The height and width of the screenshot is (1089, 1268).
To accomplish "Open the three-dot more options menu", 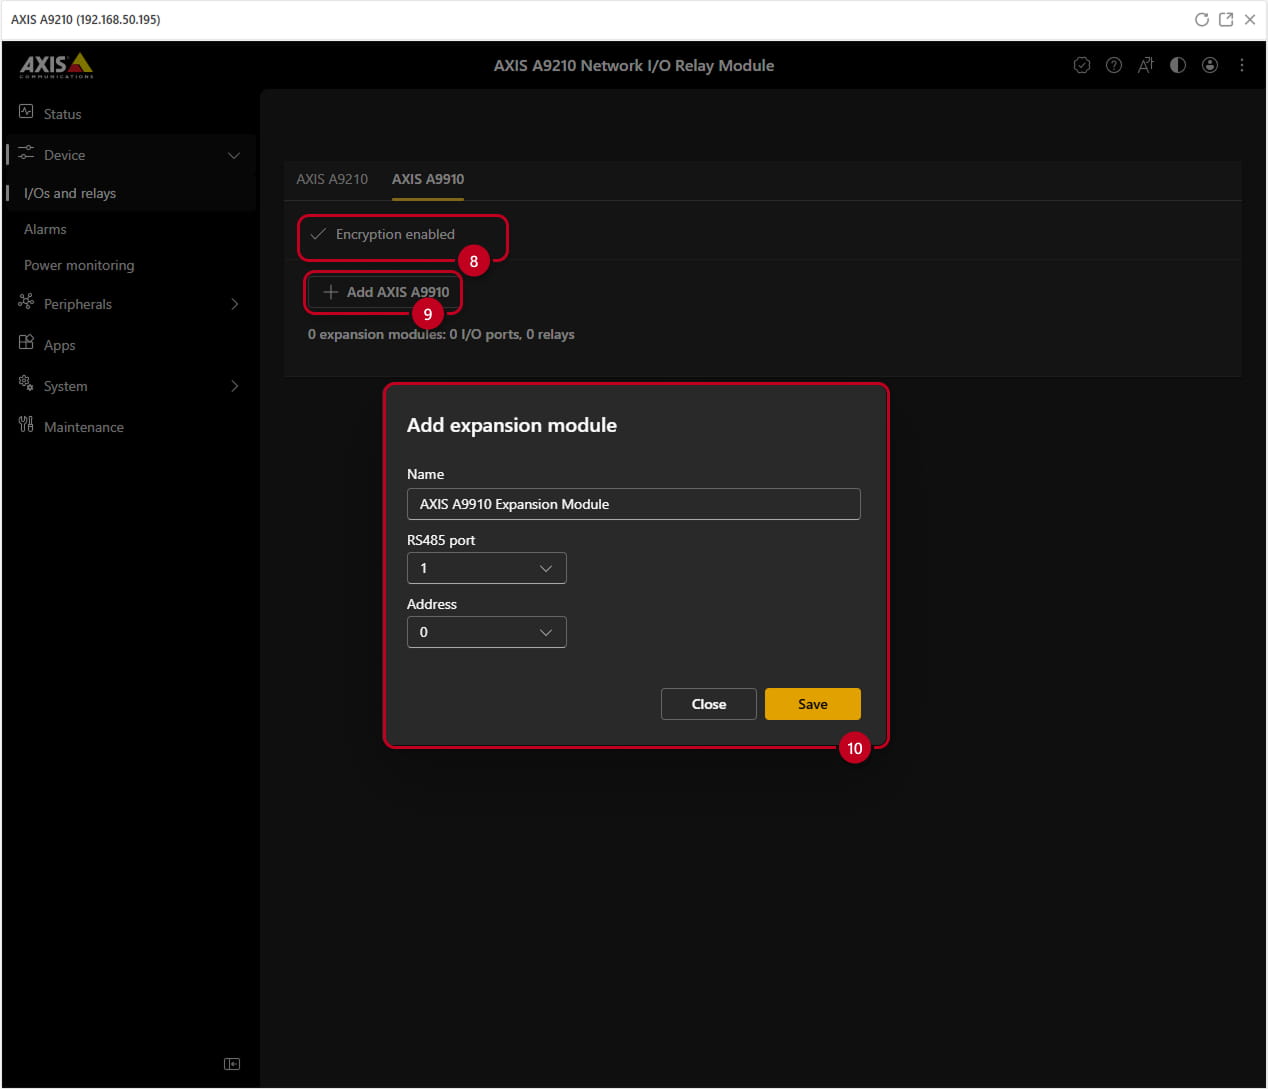I will click(1242, 65).
